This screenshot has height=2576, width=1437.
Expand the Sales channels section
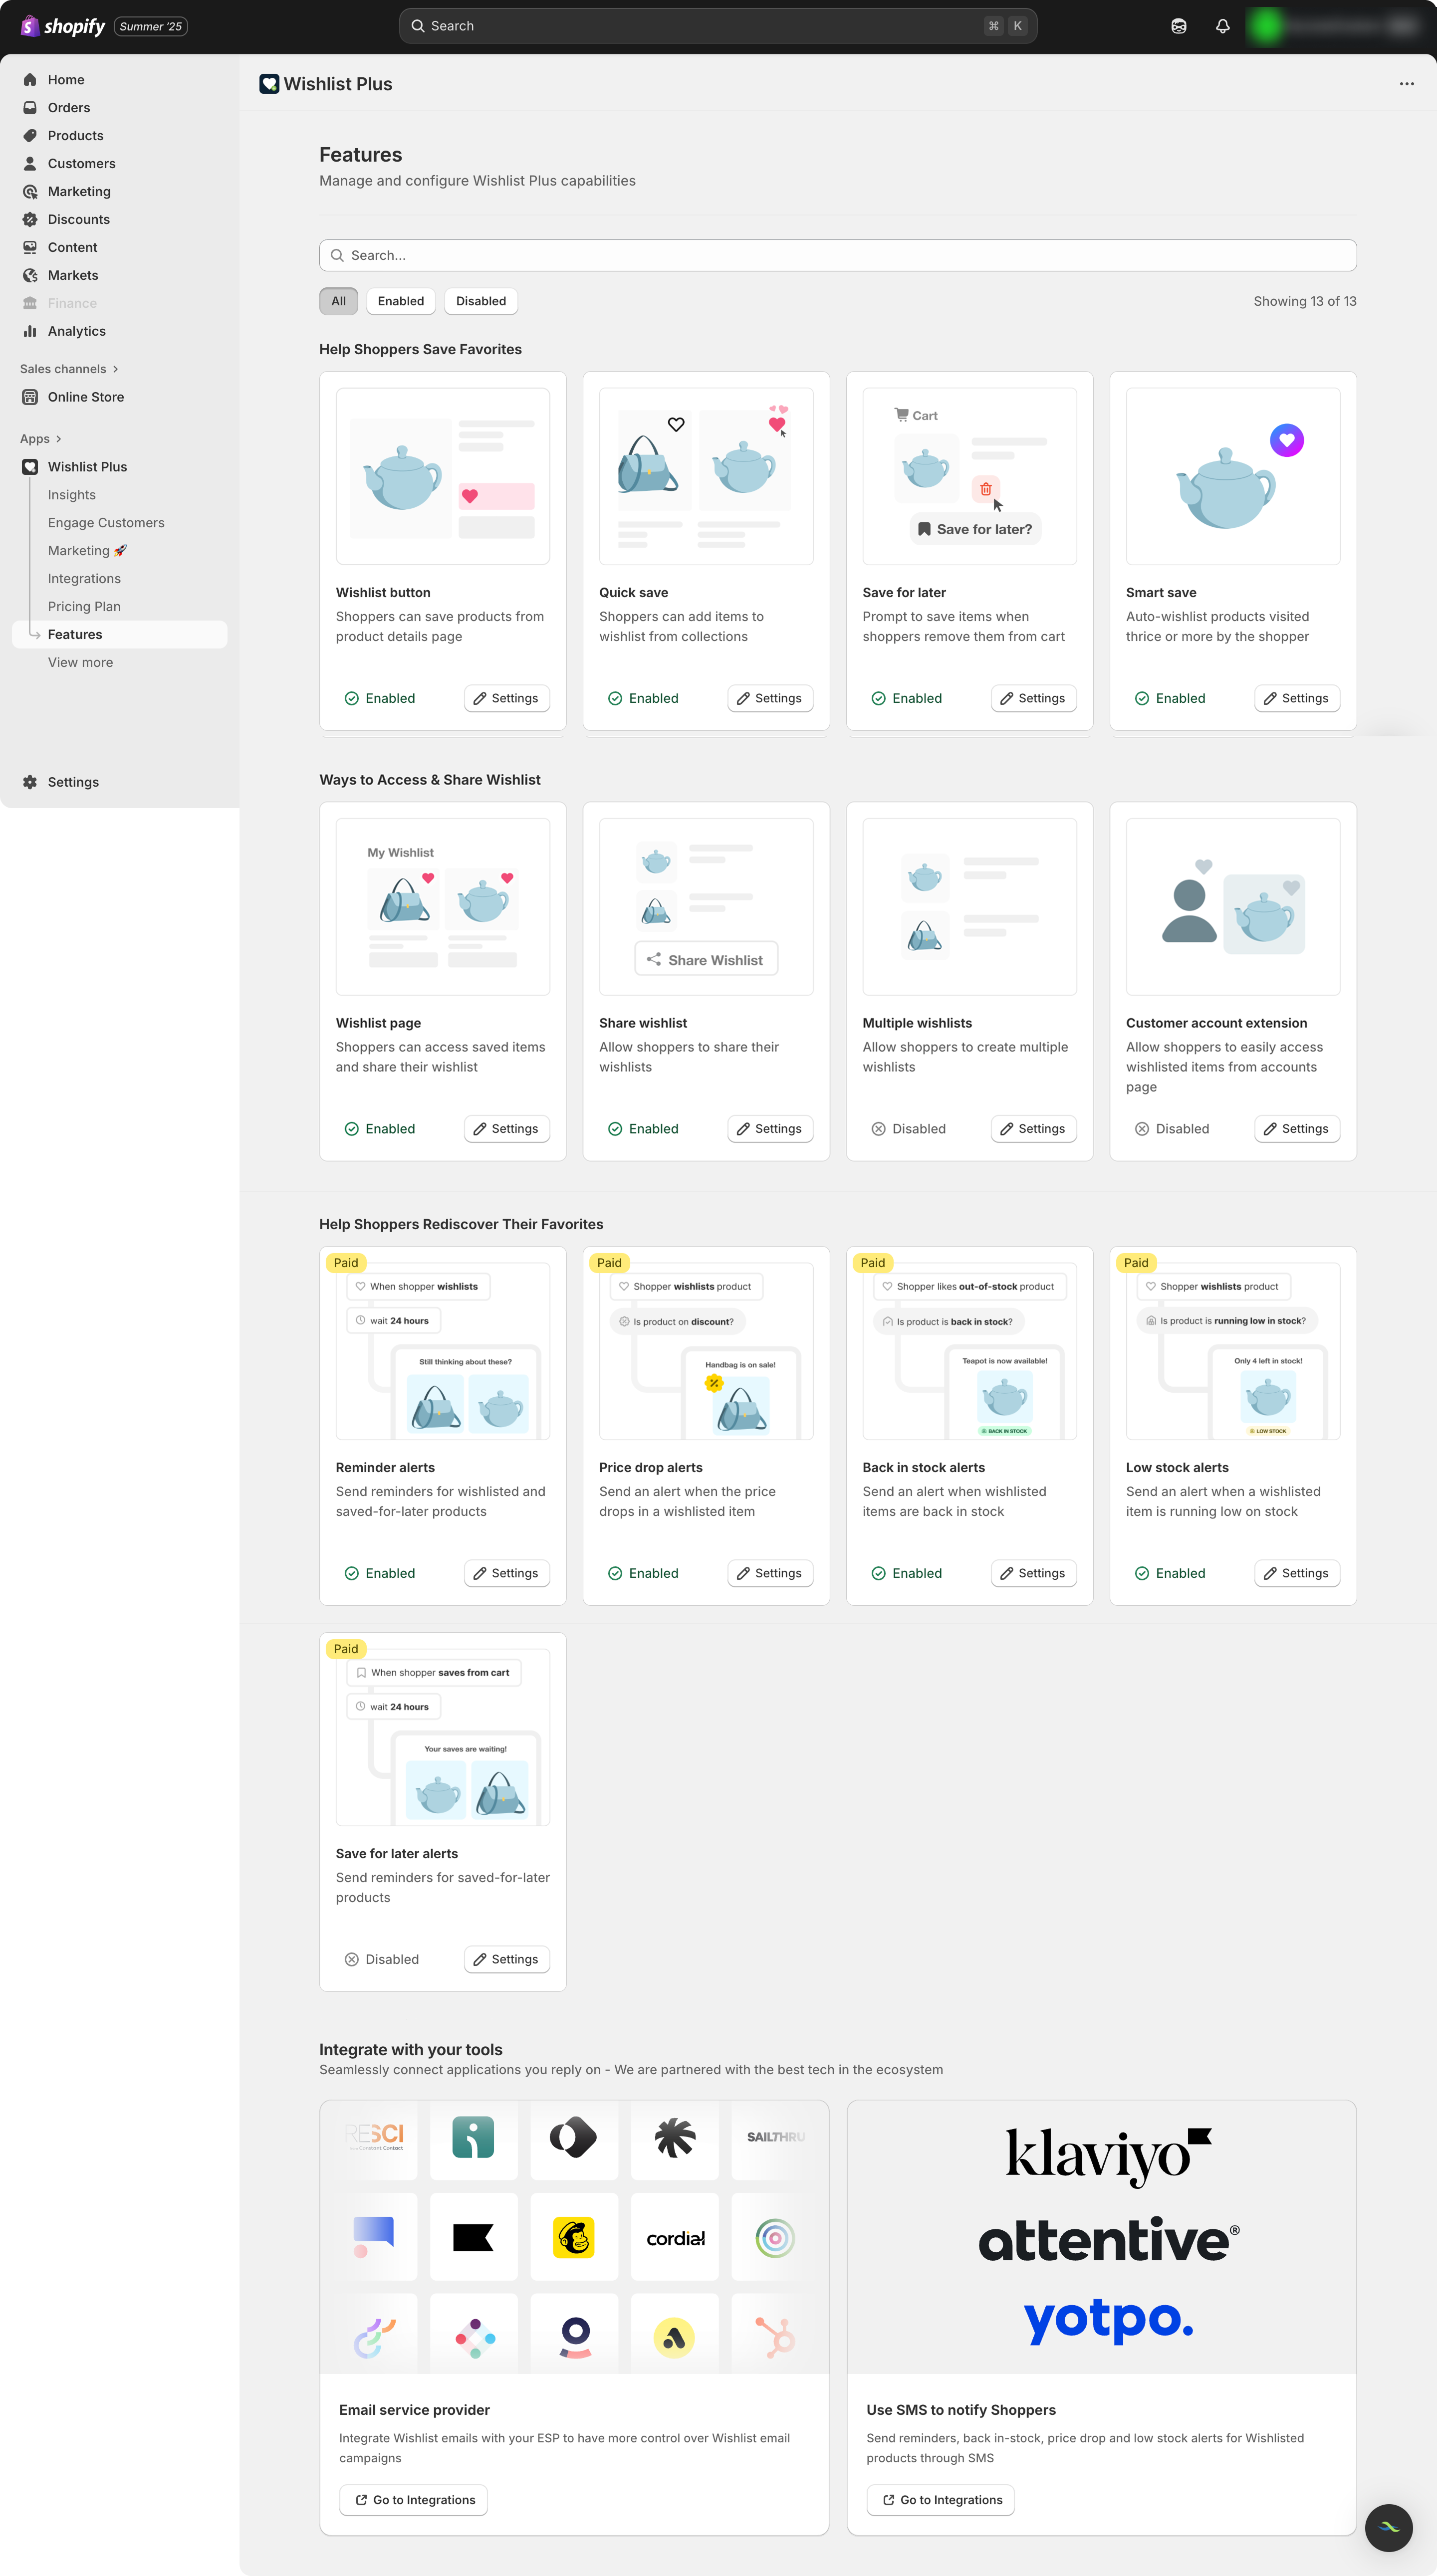tap(69, 369)
